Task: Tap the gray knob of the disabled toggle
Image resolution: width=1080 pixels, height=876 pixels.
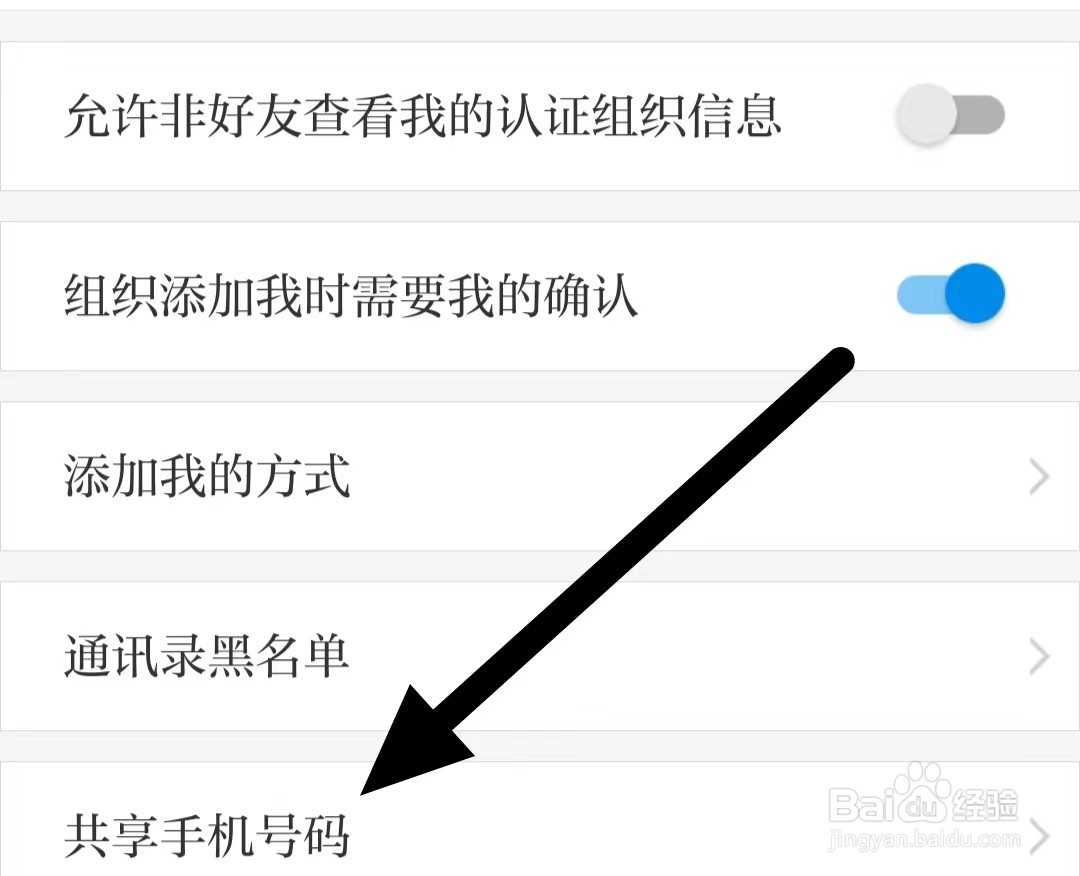Action: [926, 115]
